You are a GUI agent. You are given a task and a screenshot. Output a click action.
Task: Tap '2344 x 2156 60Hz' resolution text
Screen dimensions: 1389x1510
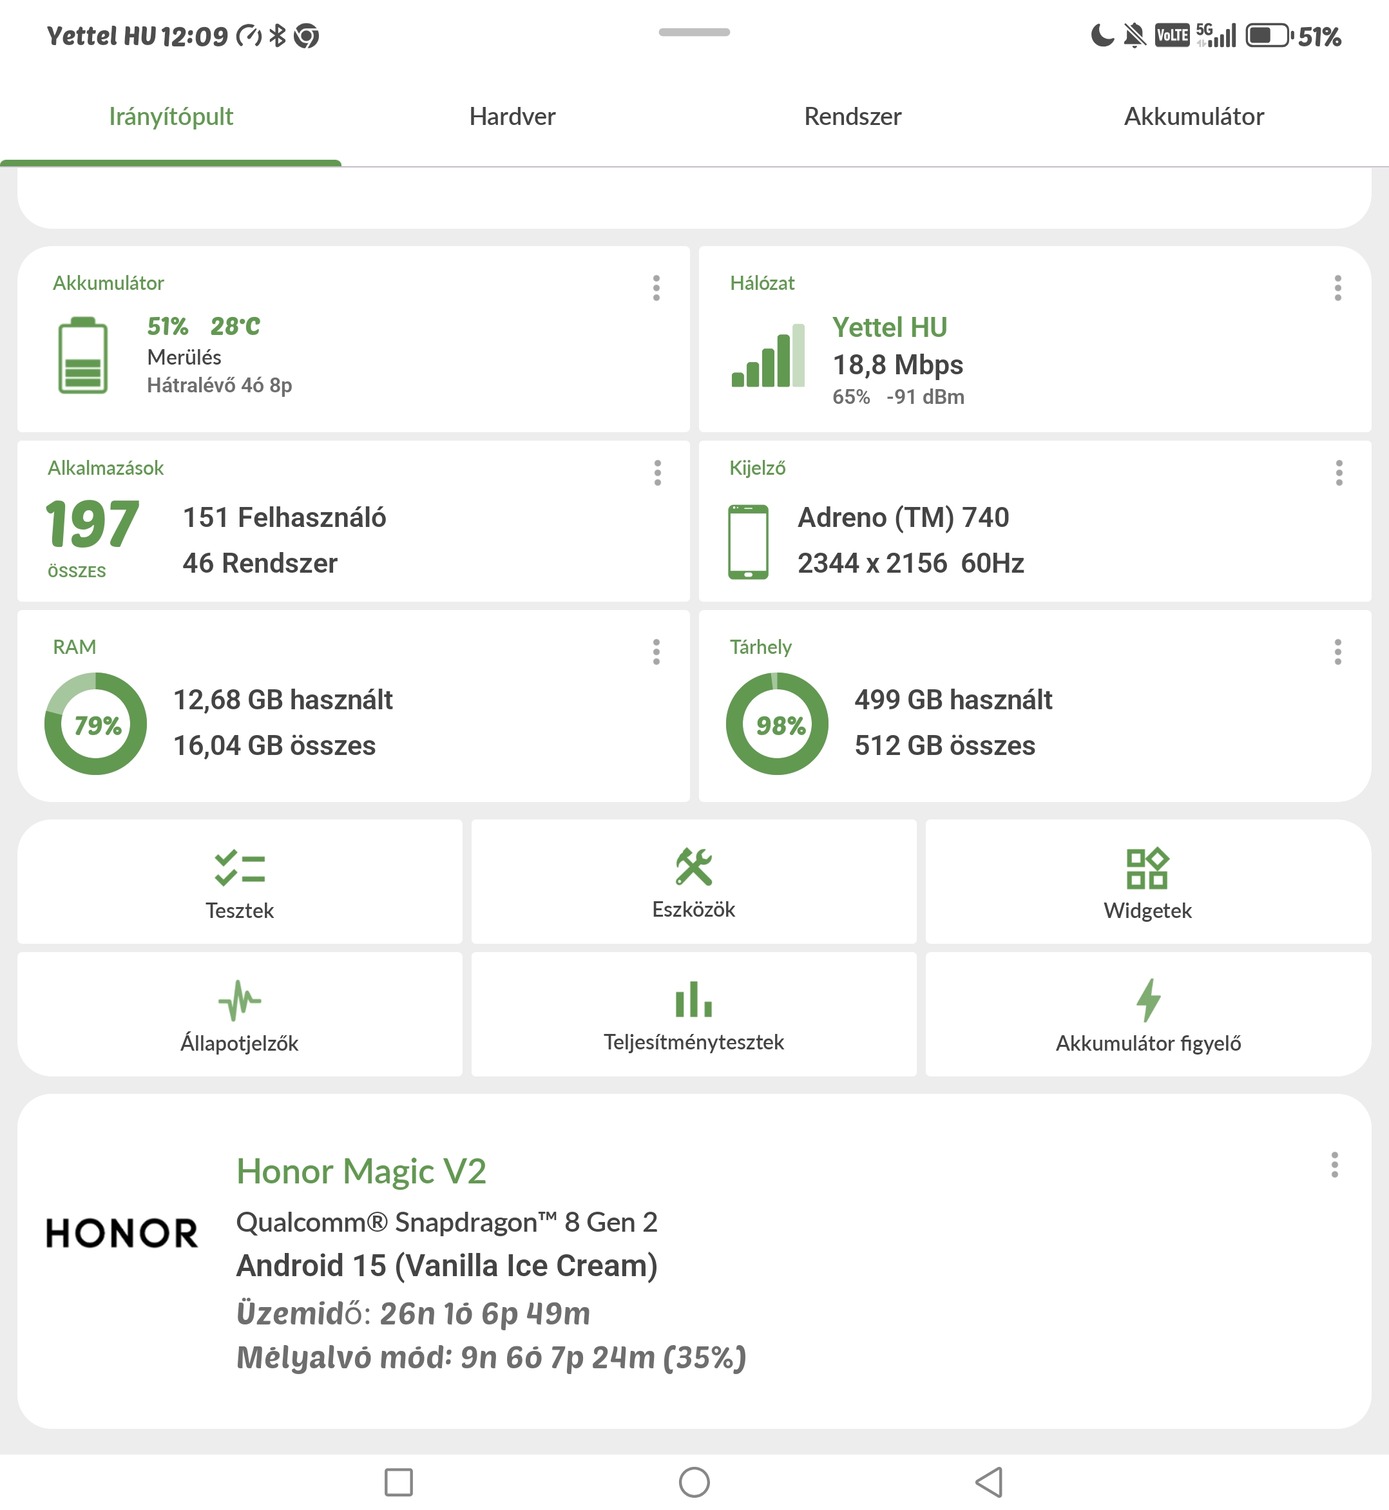point(911,563)
